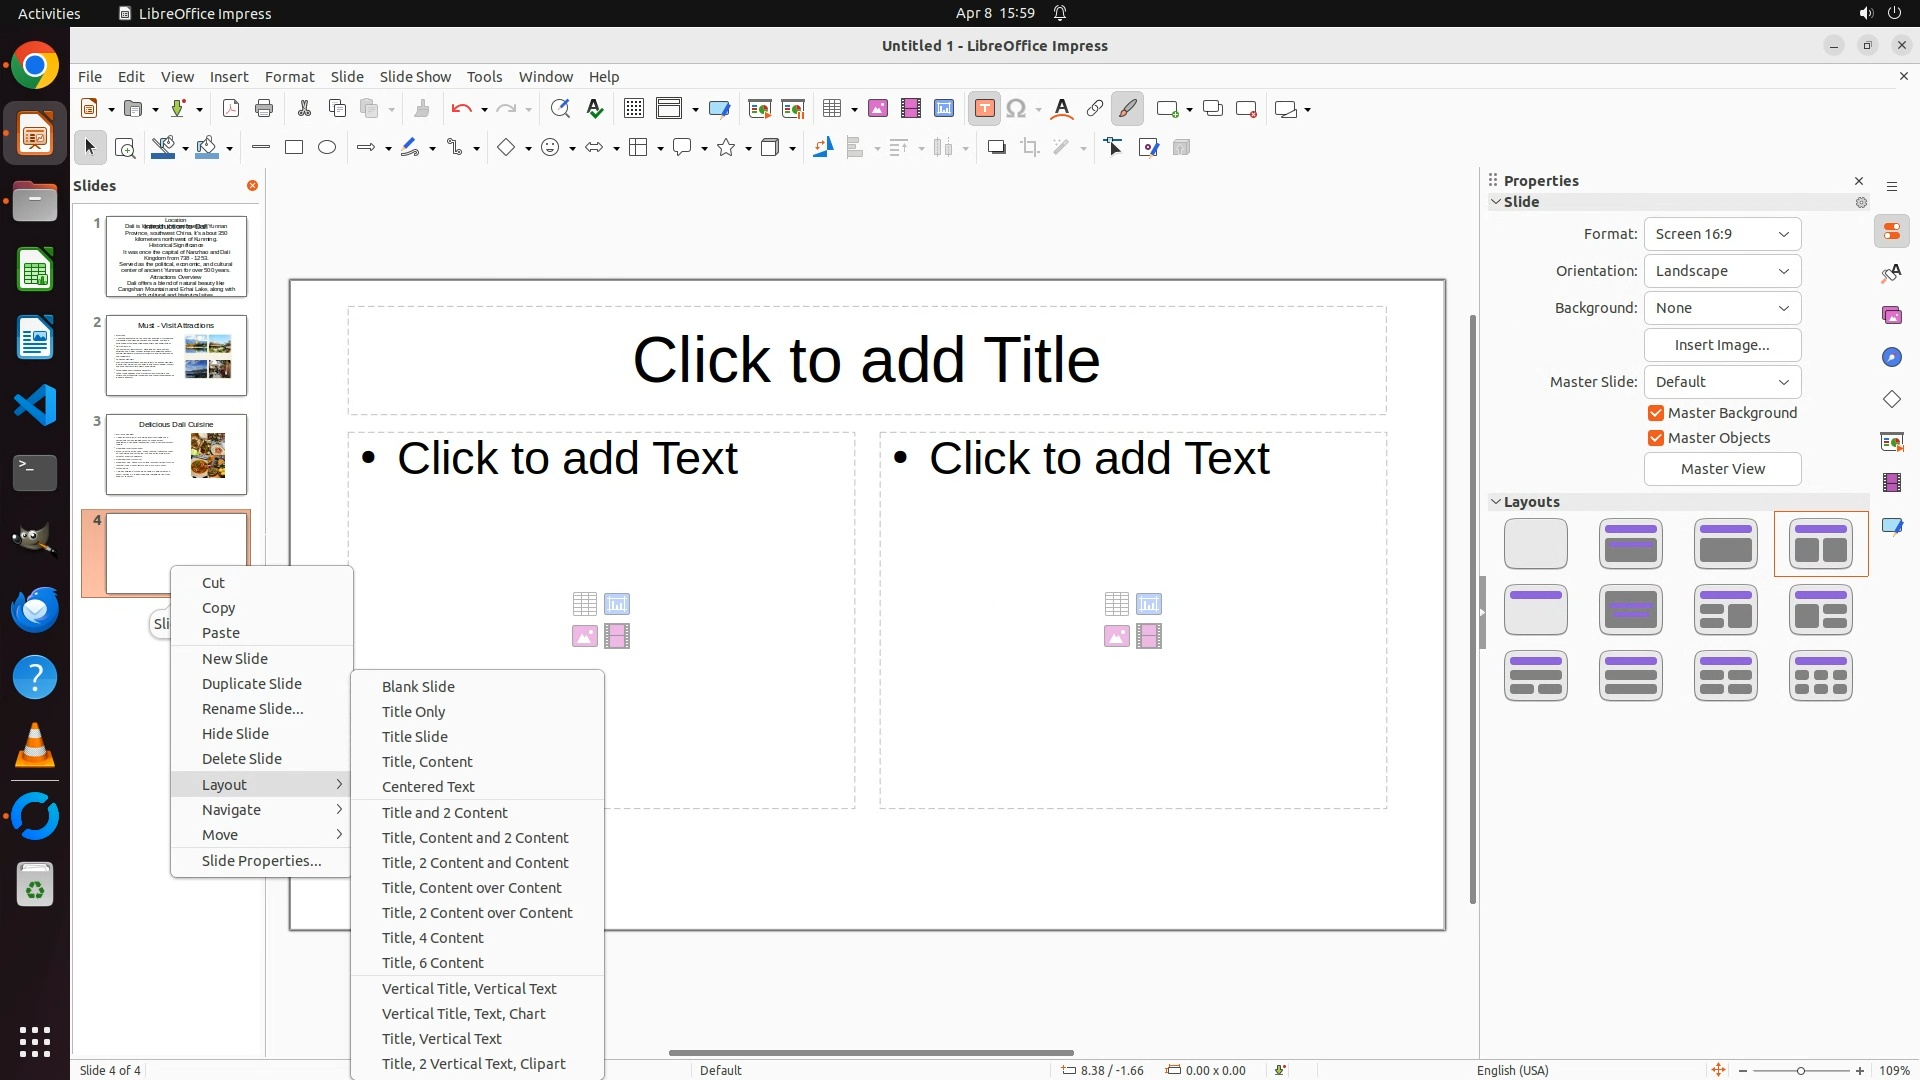The image size is (1920, 1080).
Task: Choose the Title, 4 Content layout entry
Action: [x=433, y=938]
